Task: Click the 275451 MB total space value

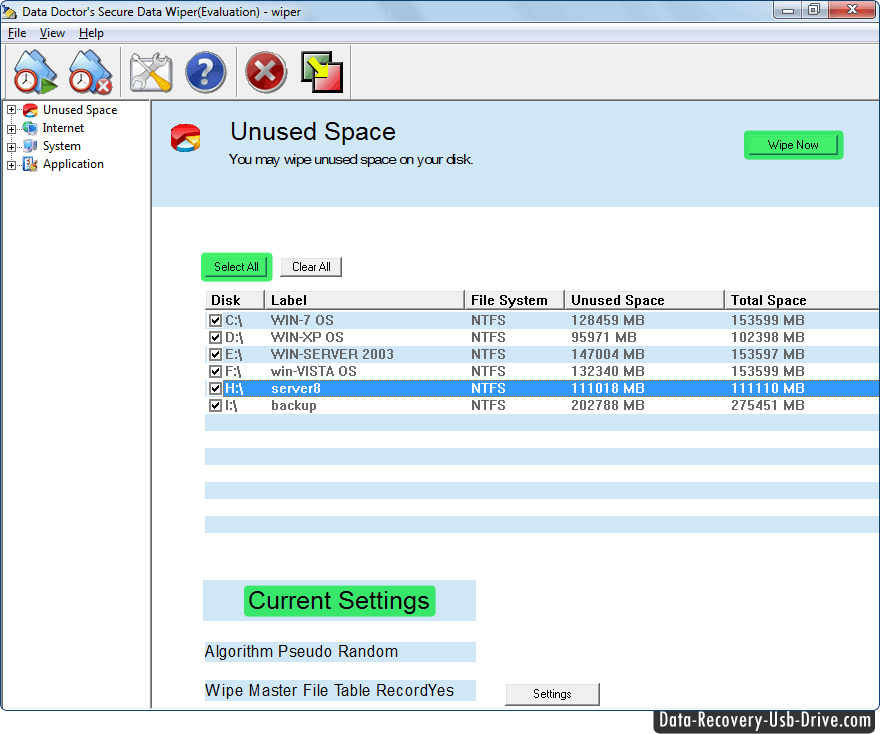Action: [x=768, y=406]
